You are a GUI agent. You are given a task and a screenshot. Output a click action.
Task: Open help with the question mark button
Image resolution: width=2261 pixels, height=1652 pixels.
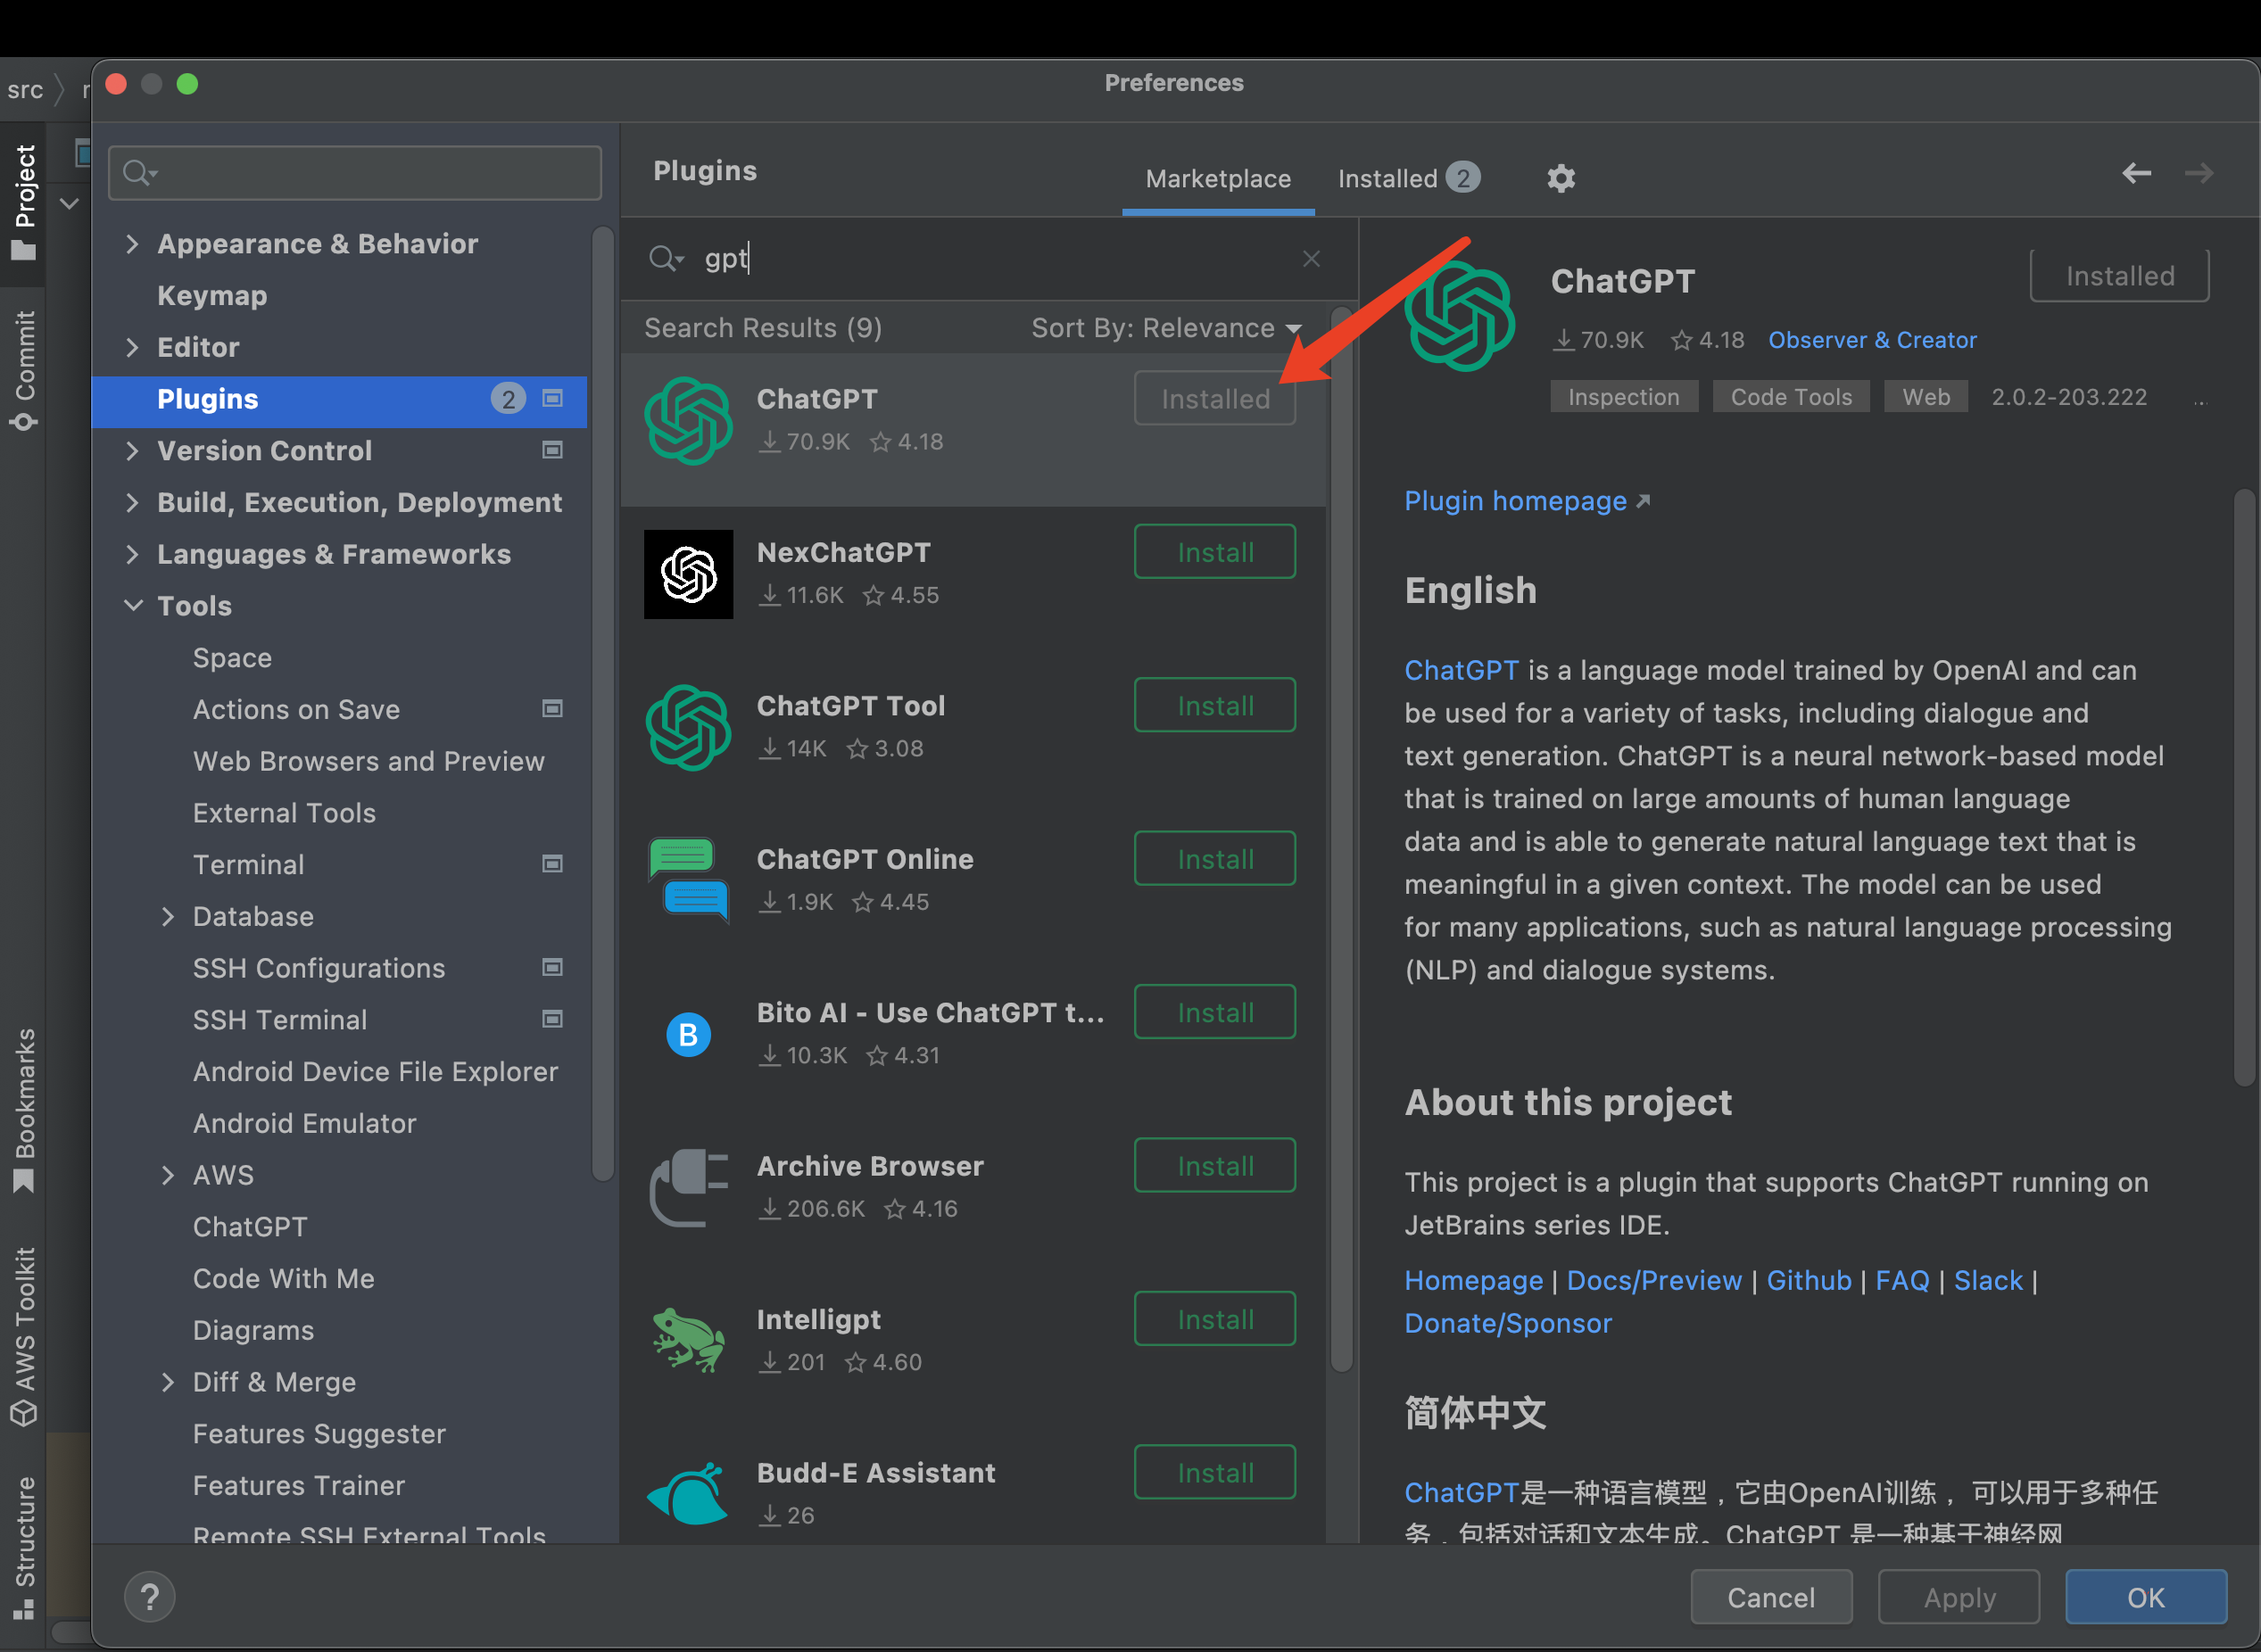pos(150,1597)
